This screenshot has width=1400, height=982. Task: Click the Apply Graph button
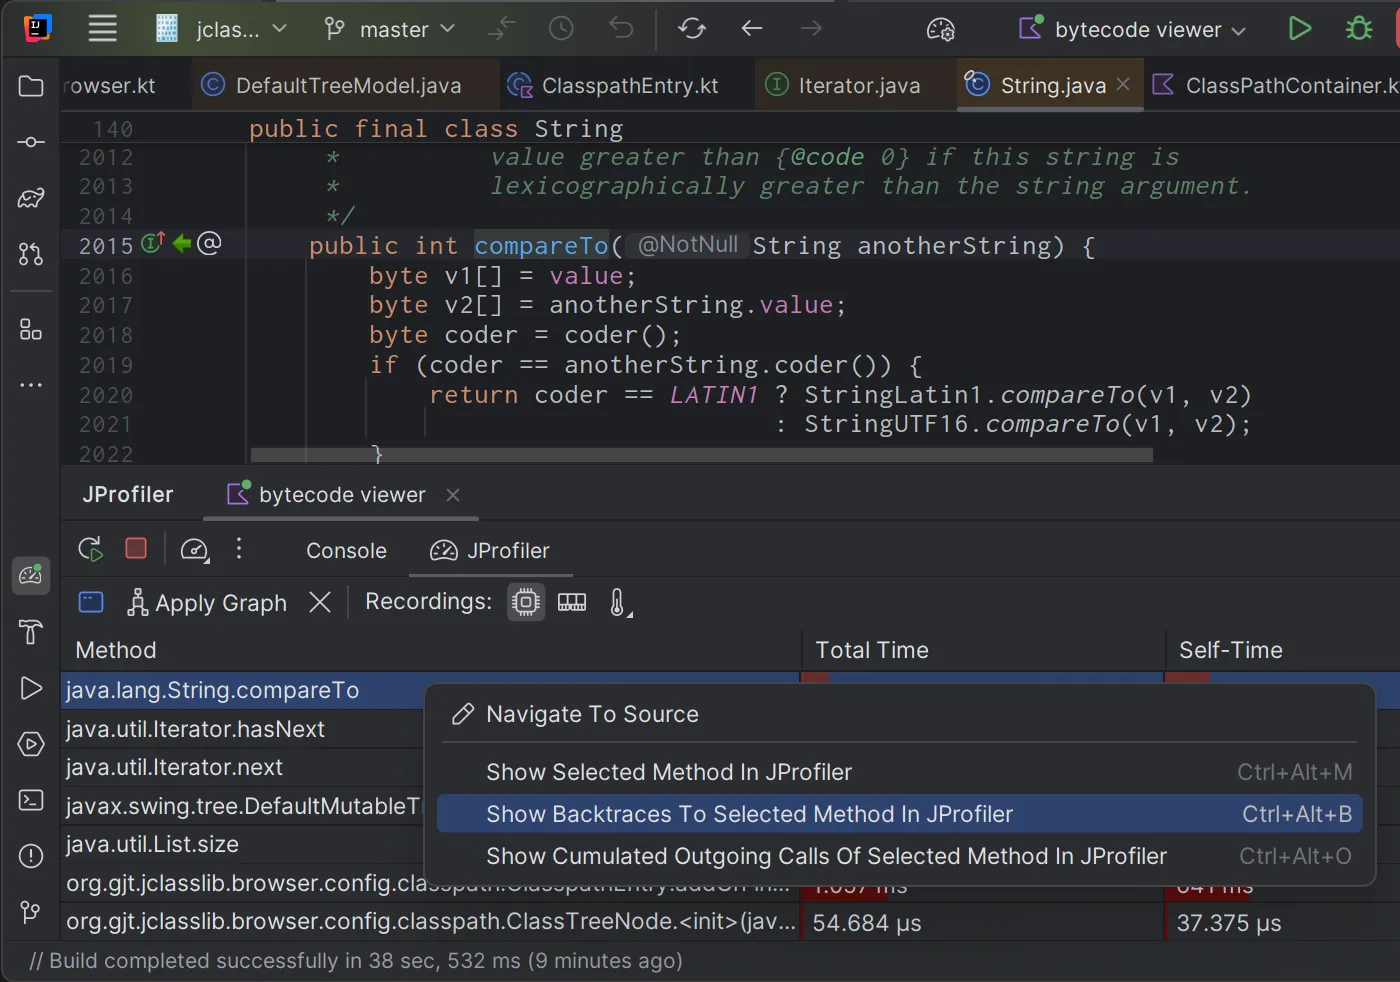pyautogui.click(x=207, y=603)
